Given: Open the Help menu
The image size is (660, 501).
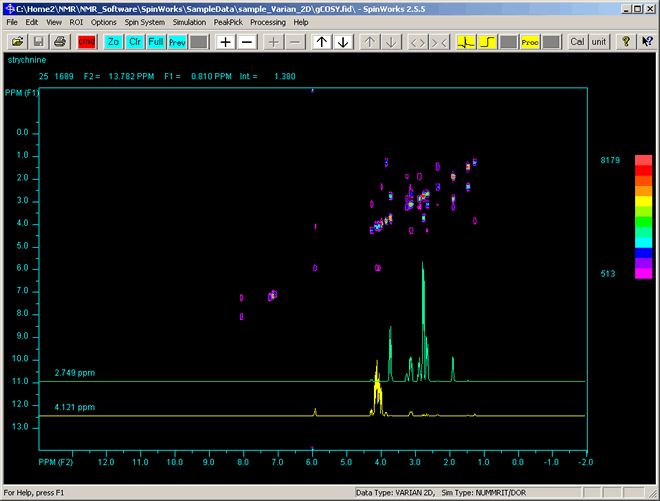Looking at the screenshot, I should (x=301, y=22).
